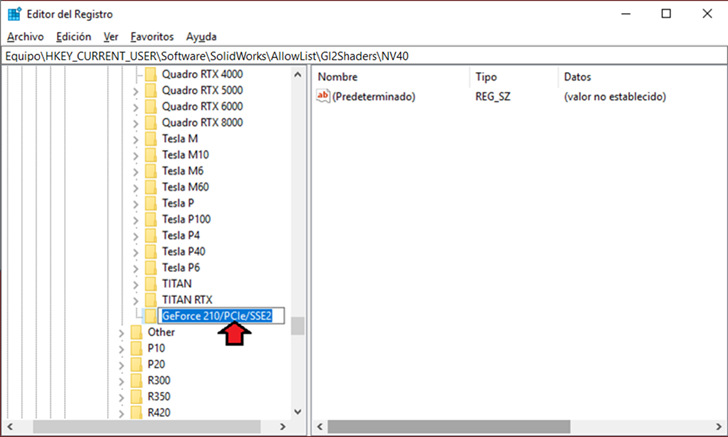The height and width of the screenshot is (437, 728).
Task: Expand the Quadro RTX 5000 key
Action: tap(136, 92)
